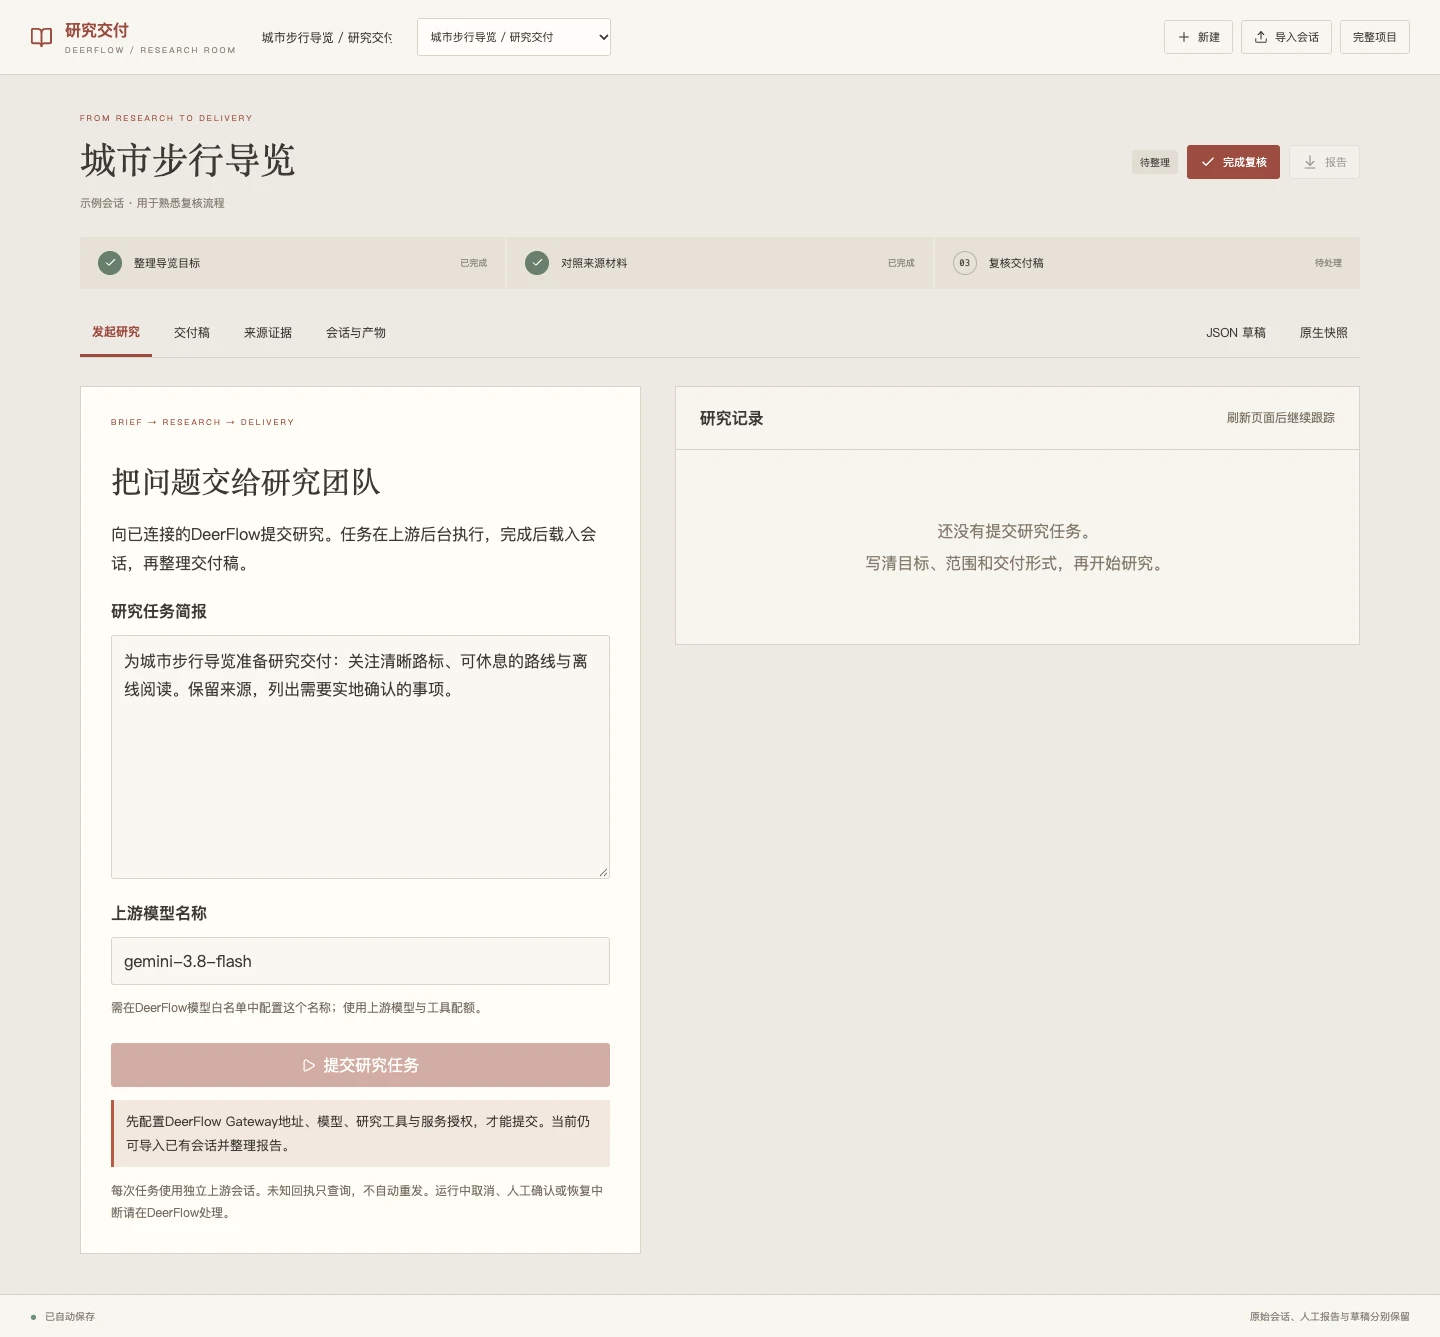Select the 整理导览目标 step
Image resolution: width=1440 pixels, height=1337 pixels.
(293, 263)
